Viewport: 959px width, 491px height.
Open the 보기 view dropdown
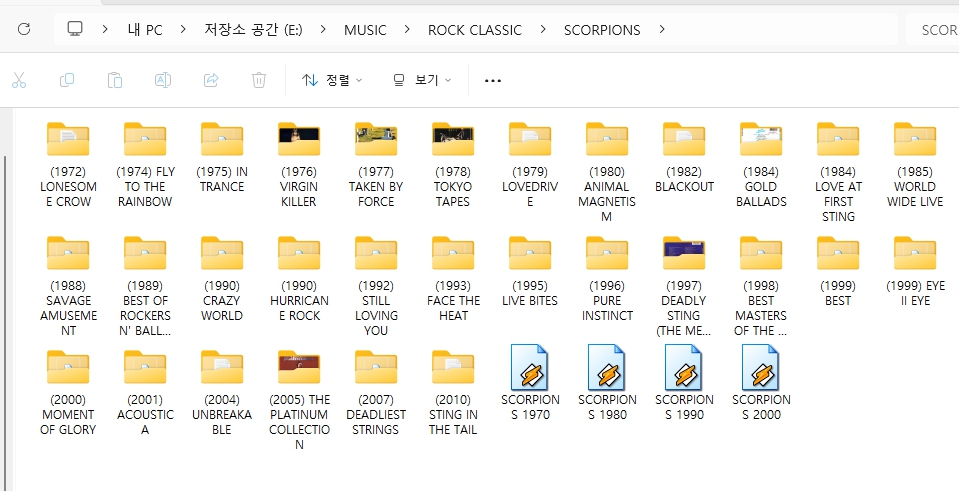pyautogui.click(x=422, y=80)
